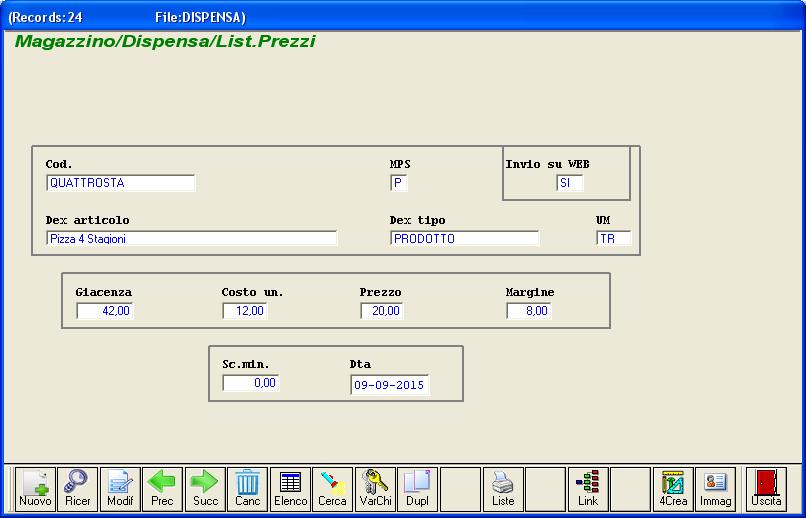Open the Immag image button

click(x=715, y=489)
